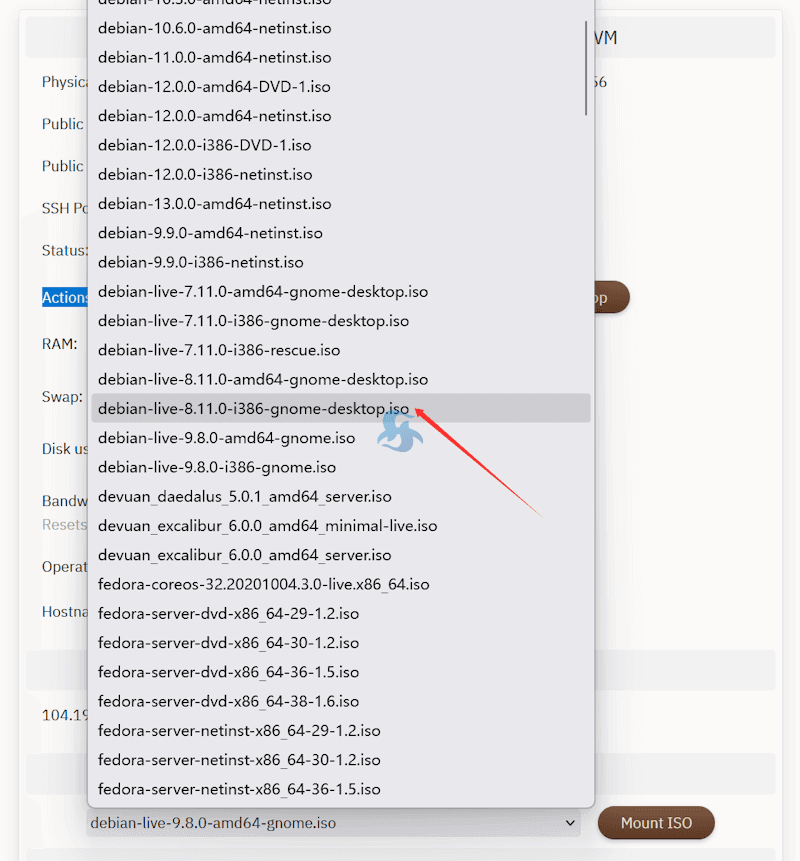The image size is (800, 861).
Task: Click the highlighted Actions label
Action: pyautogui.click(x=66, y=298)
